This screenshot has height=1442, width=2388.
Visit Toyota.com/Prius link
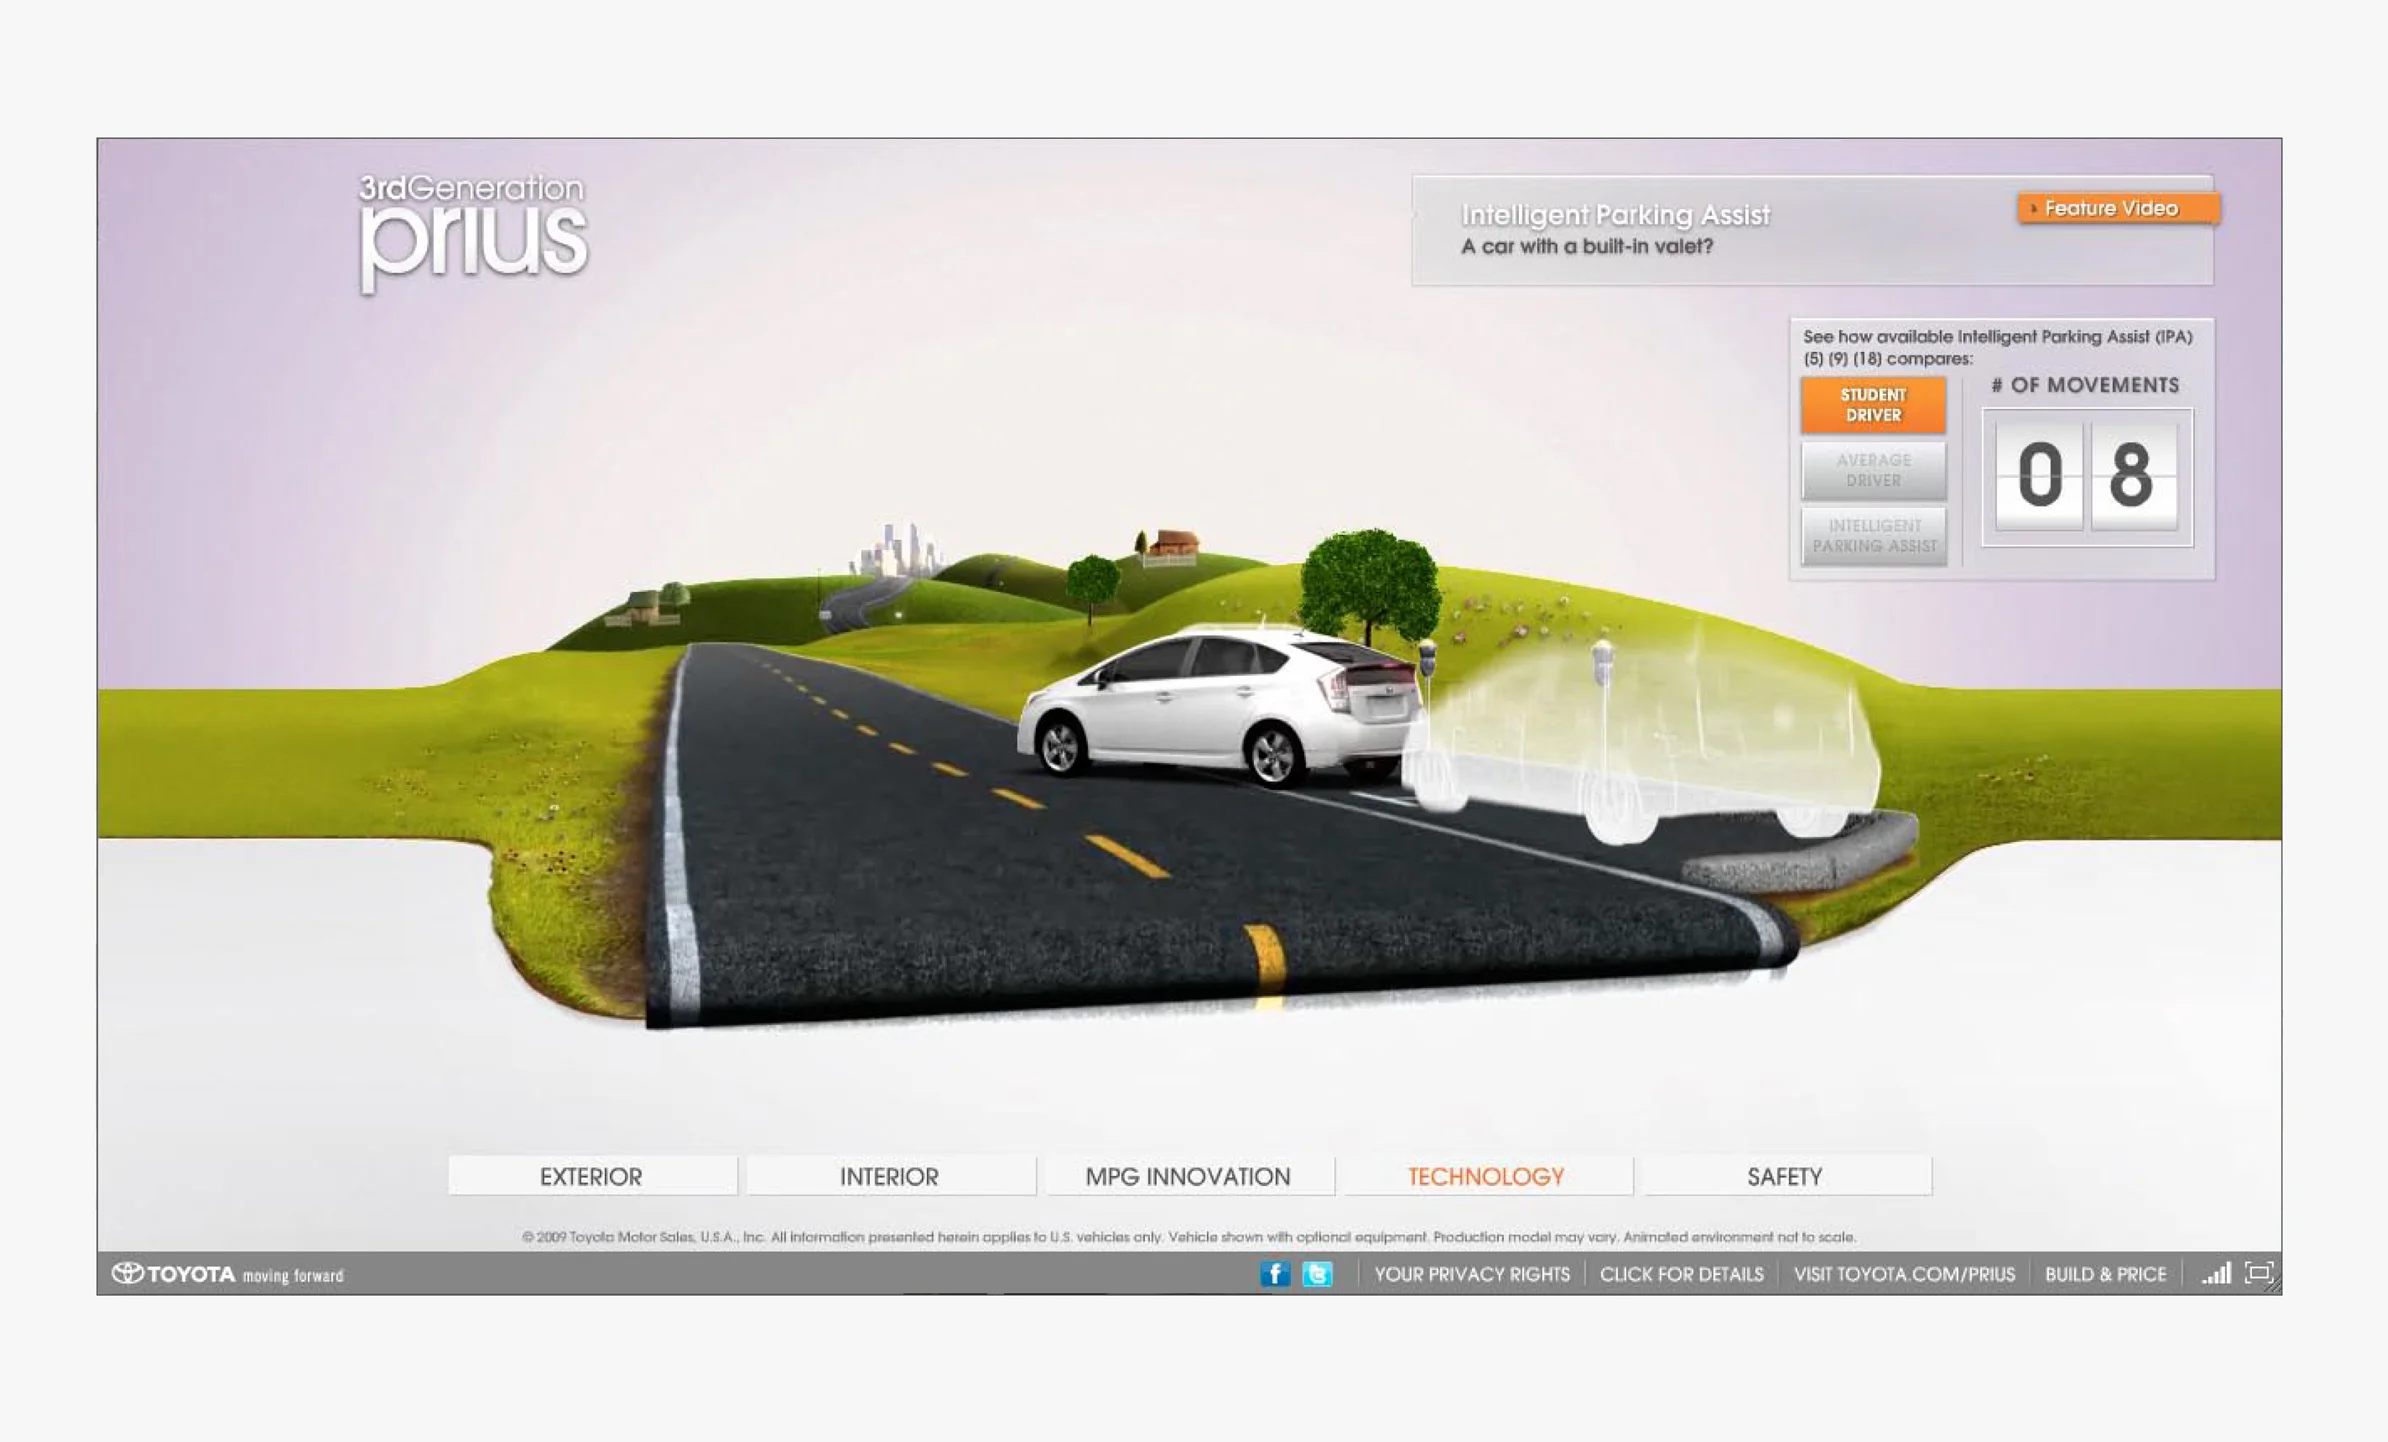1904,1274
